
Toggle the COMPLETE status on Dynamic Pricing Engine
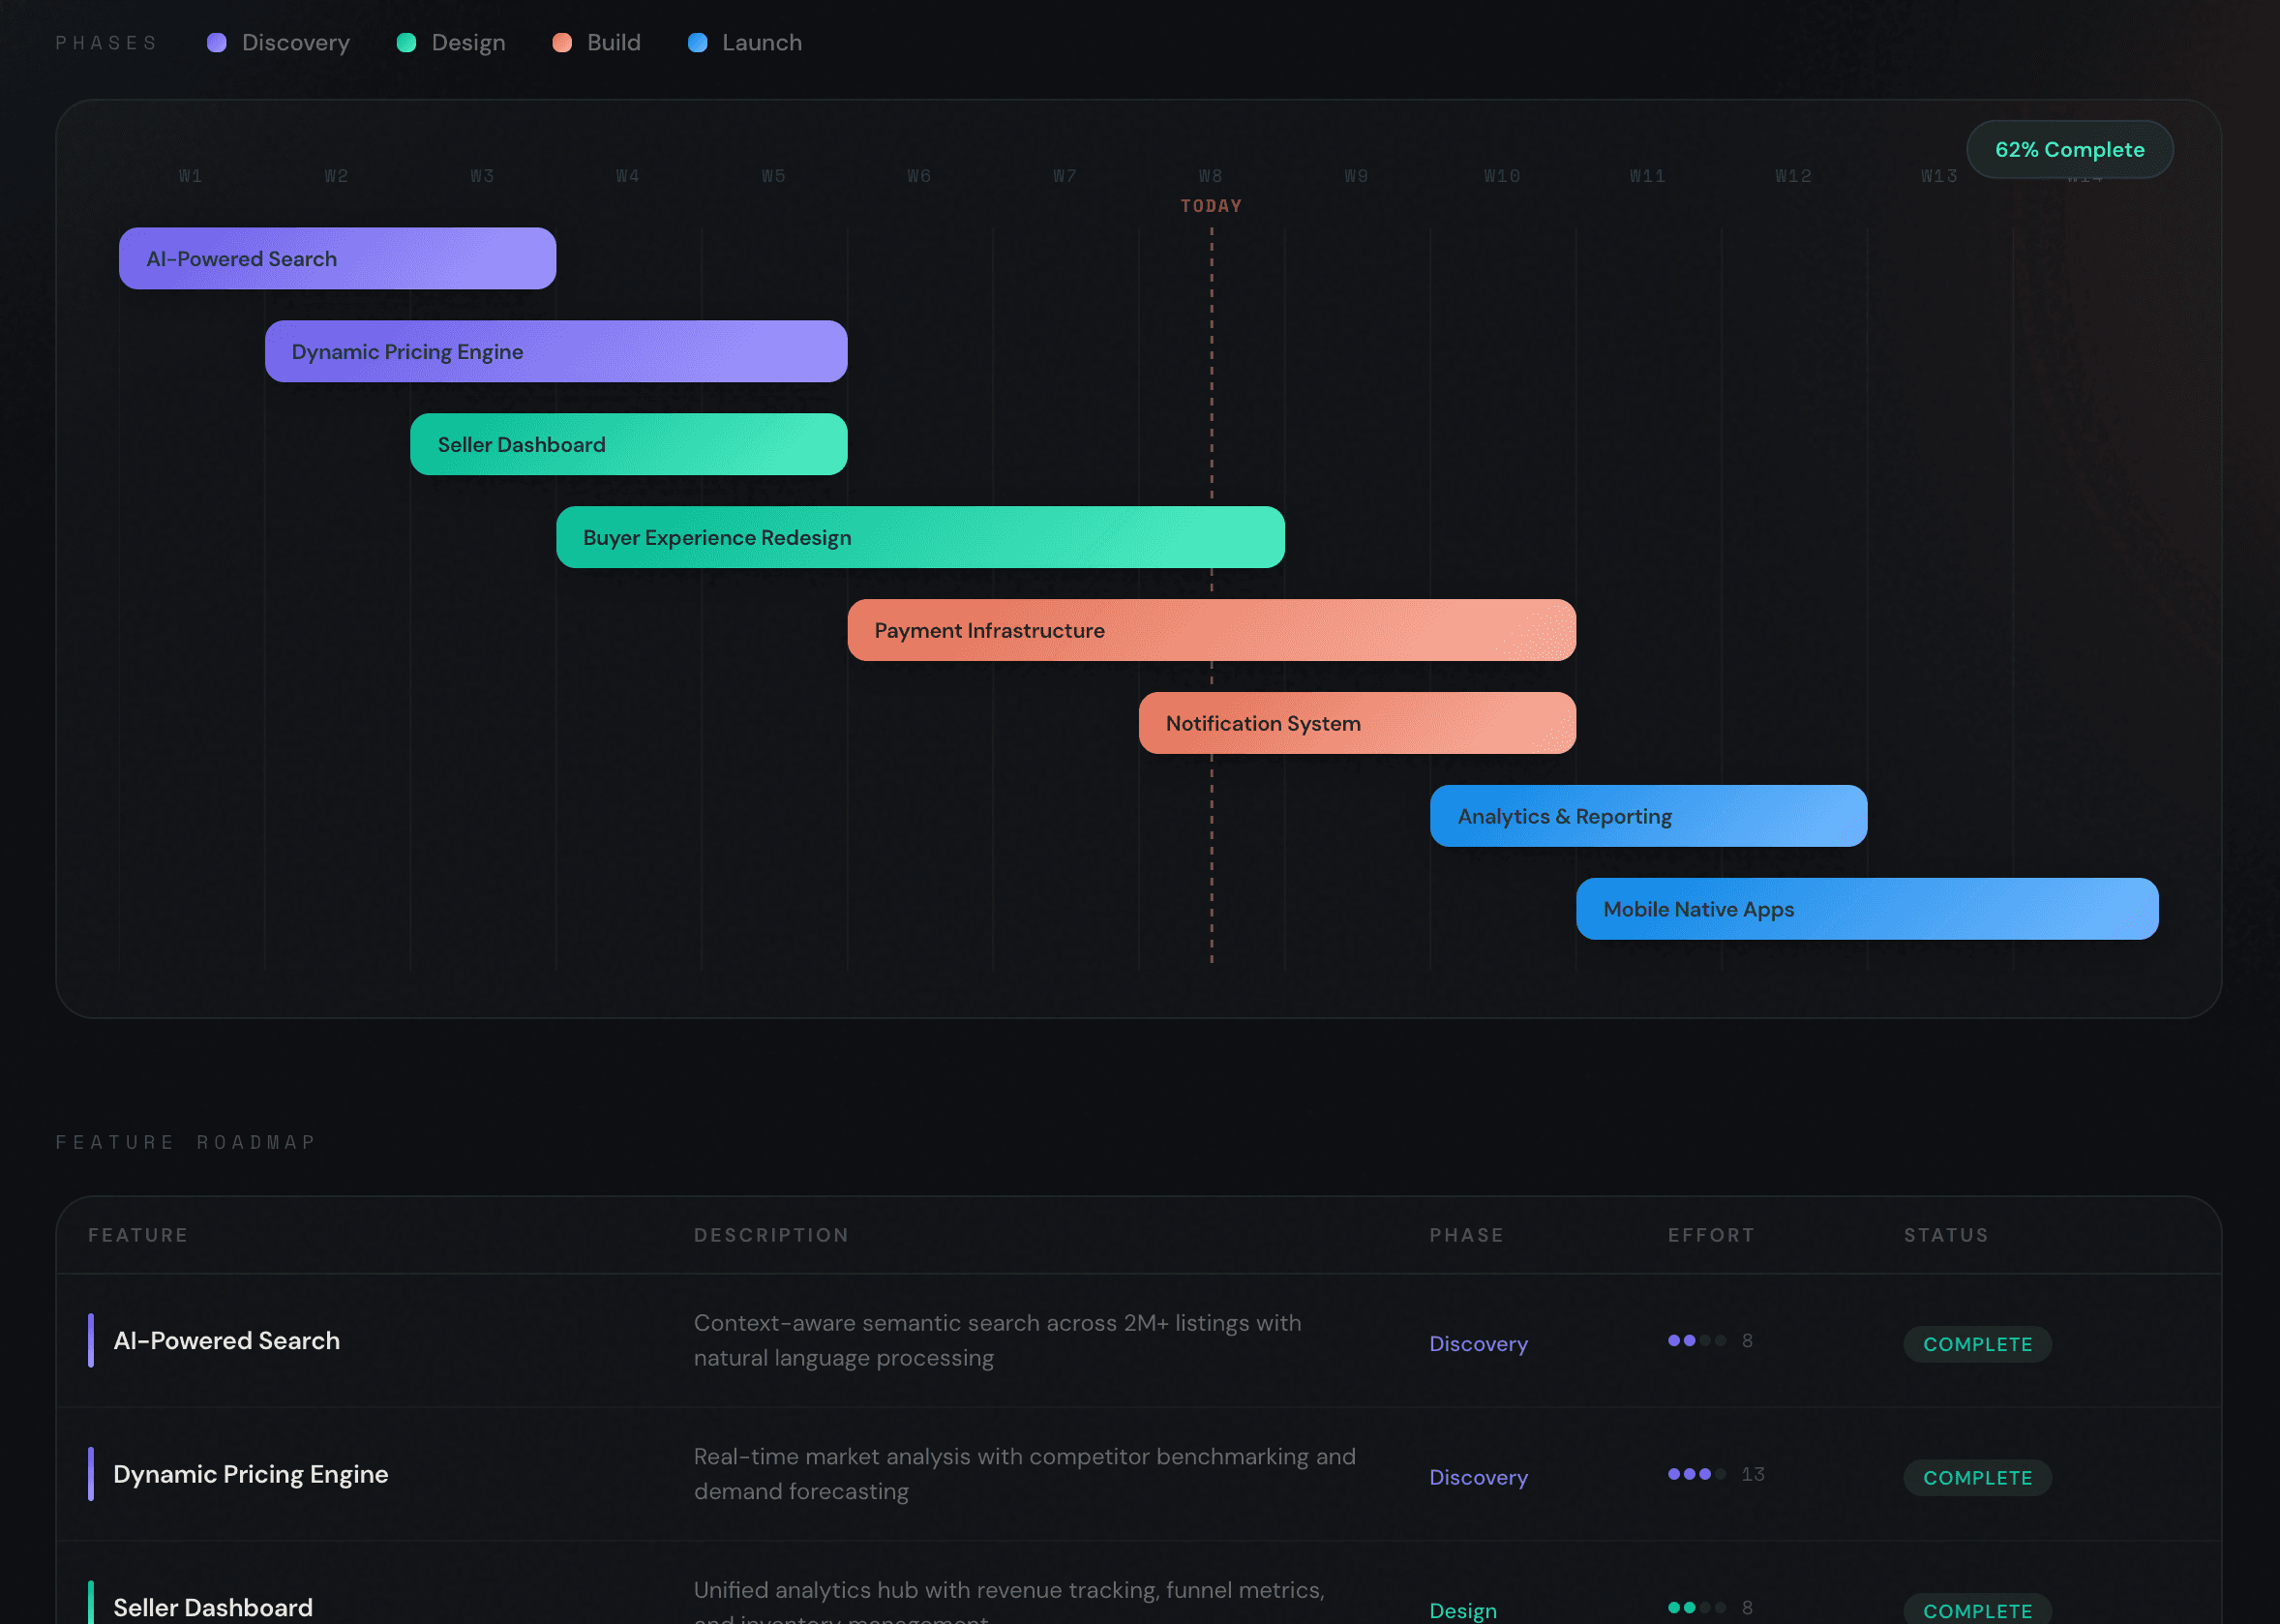1977,1477
